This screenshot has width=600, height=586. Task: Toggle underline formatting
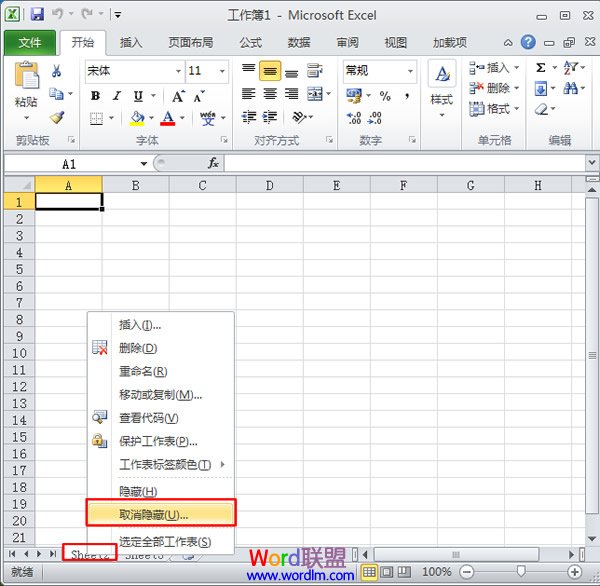[x=138, y=96]
